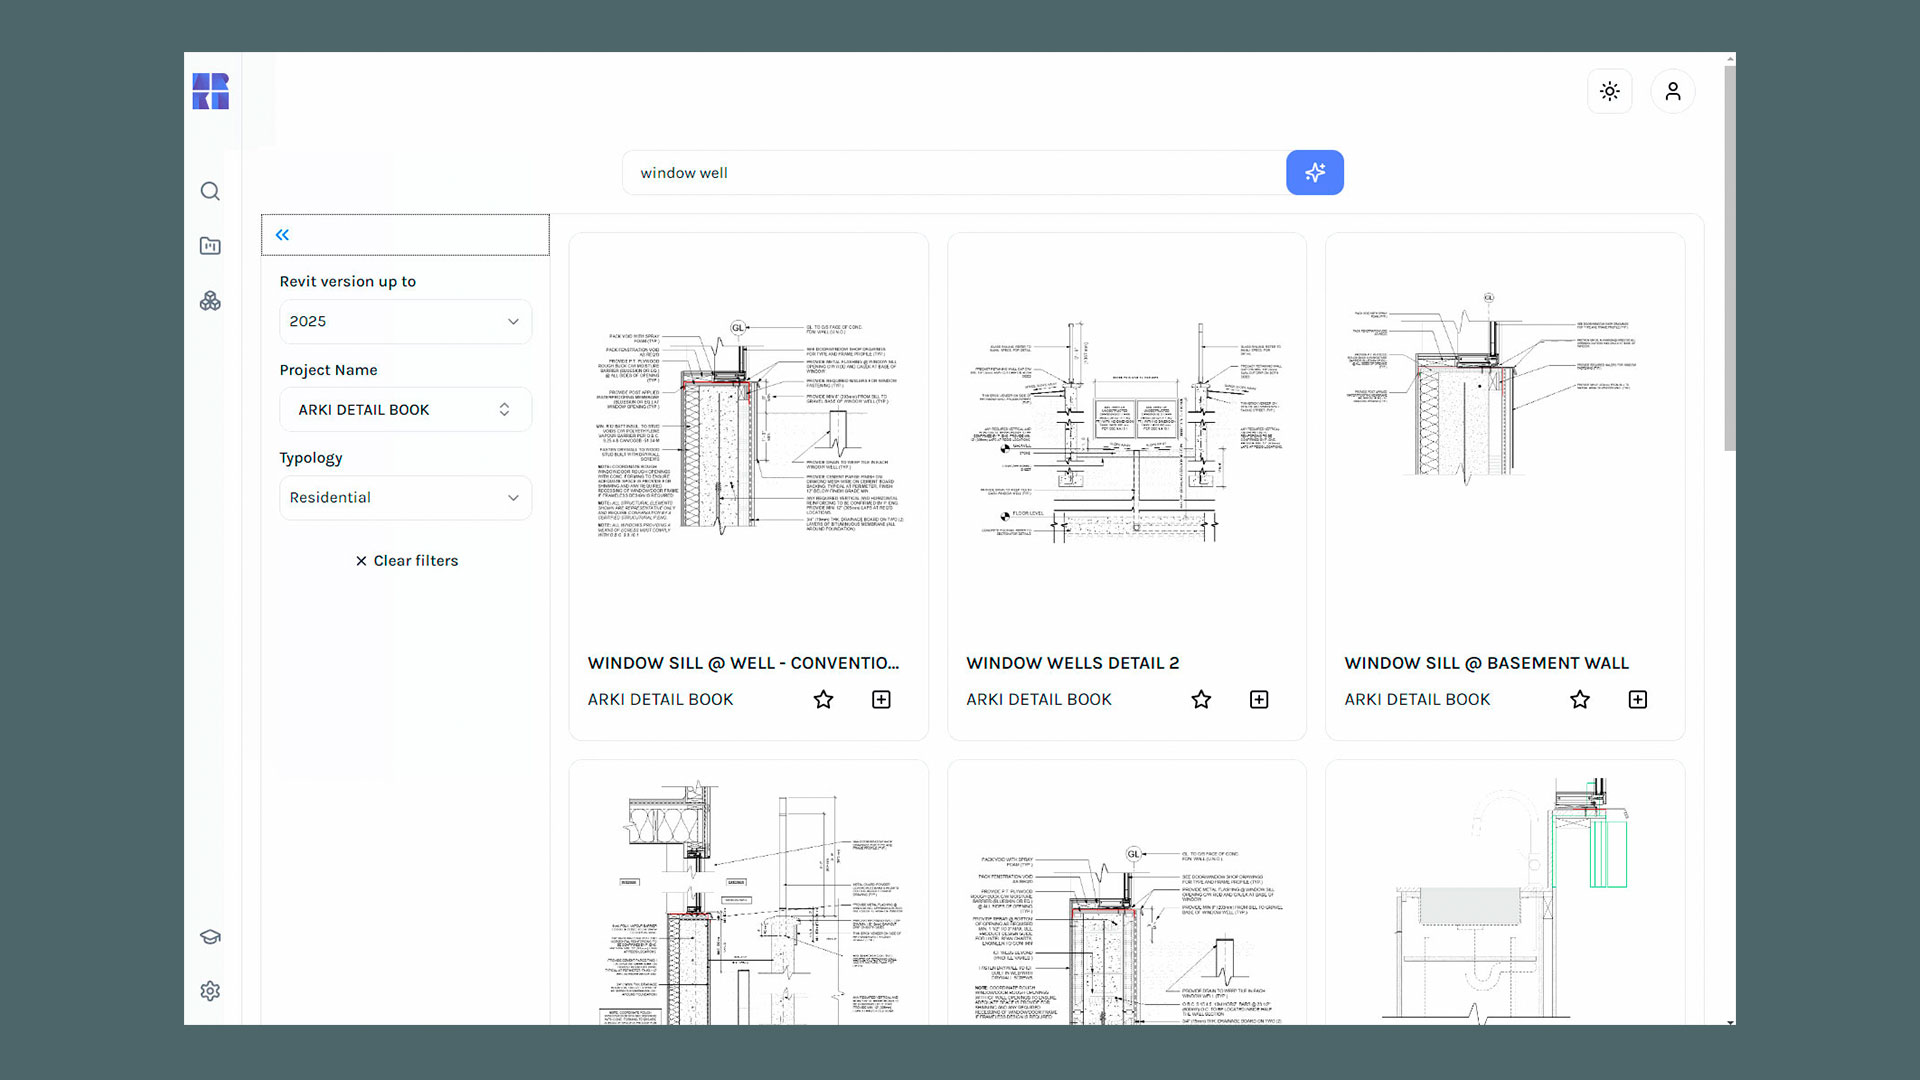Open second-row left wall section detail thumbnail
The image size is (1920, 1080).
749,900
